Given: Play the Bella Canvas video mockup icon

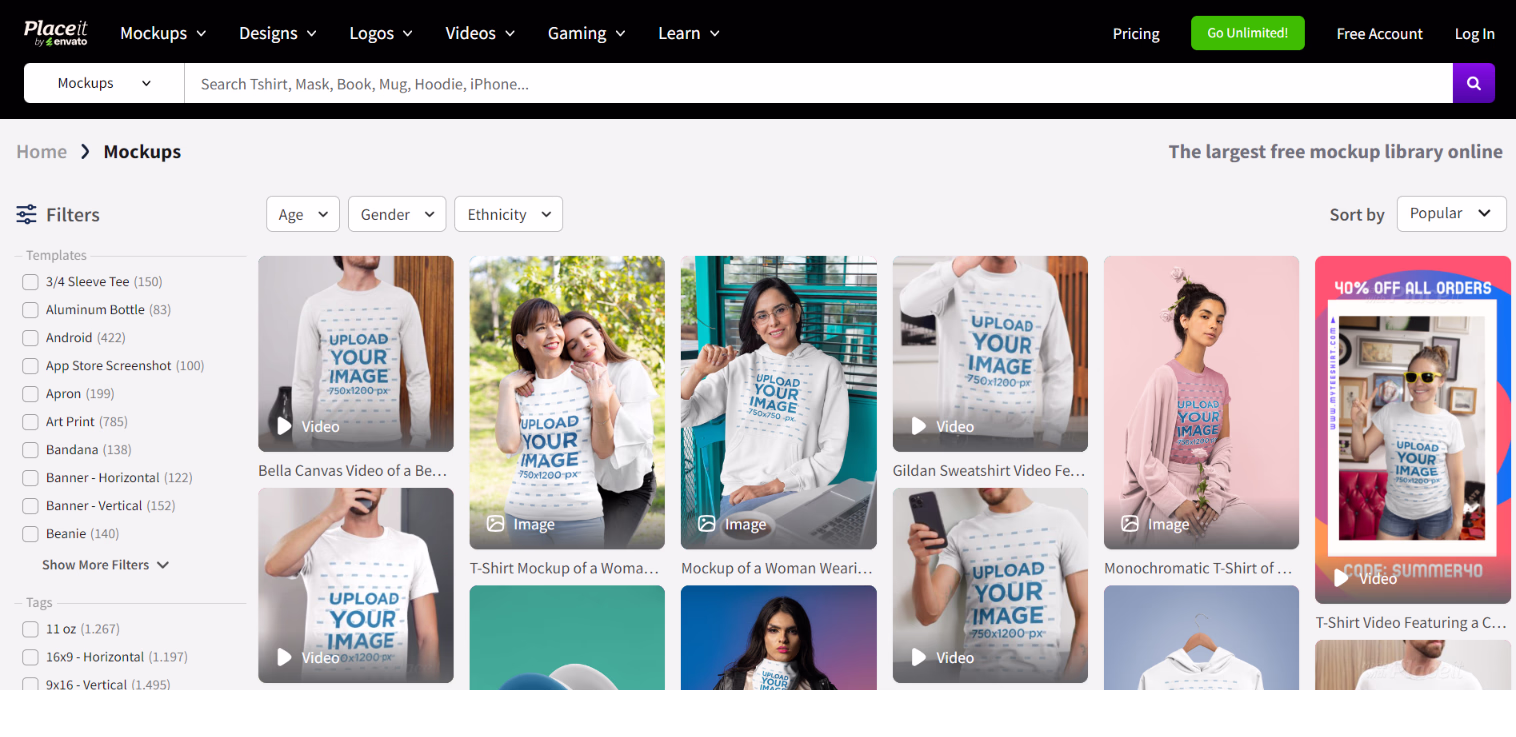Looking at the screenshot, I should click(285, 426).
